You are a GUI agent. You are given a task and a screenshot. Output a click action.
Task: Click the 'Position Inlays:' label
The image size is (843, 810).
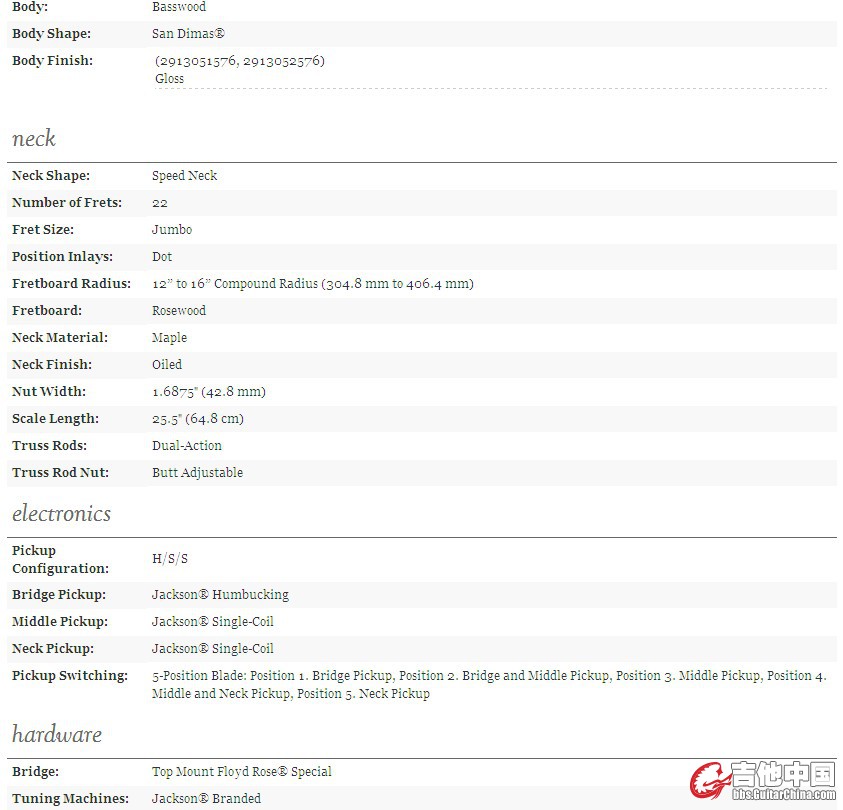coord(63,256)
